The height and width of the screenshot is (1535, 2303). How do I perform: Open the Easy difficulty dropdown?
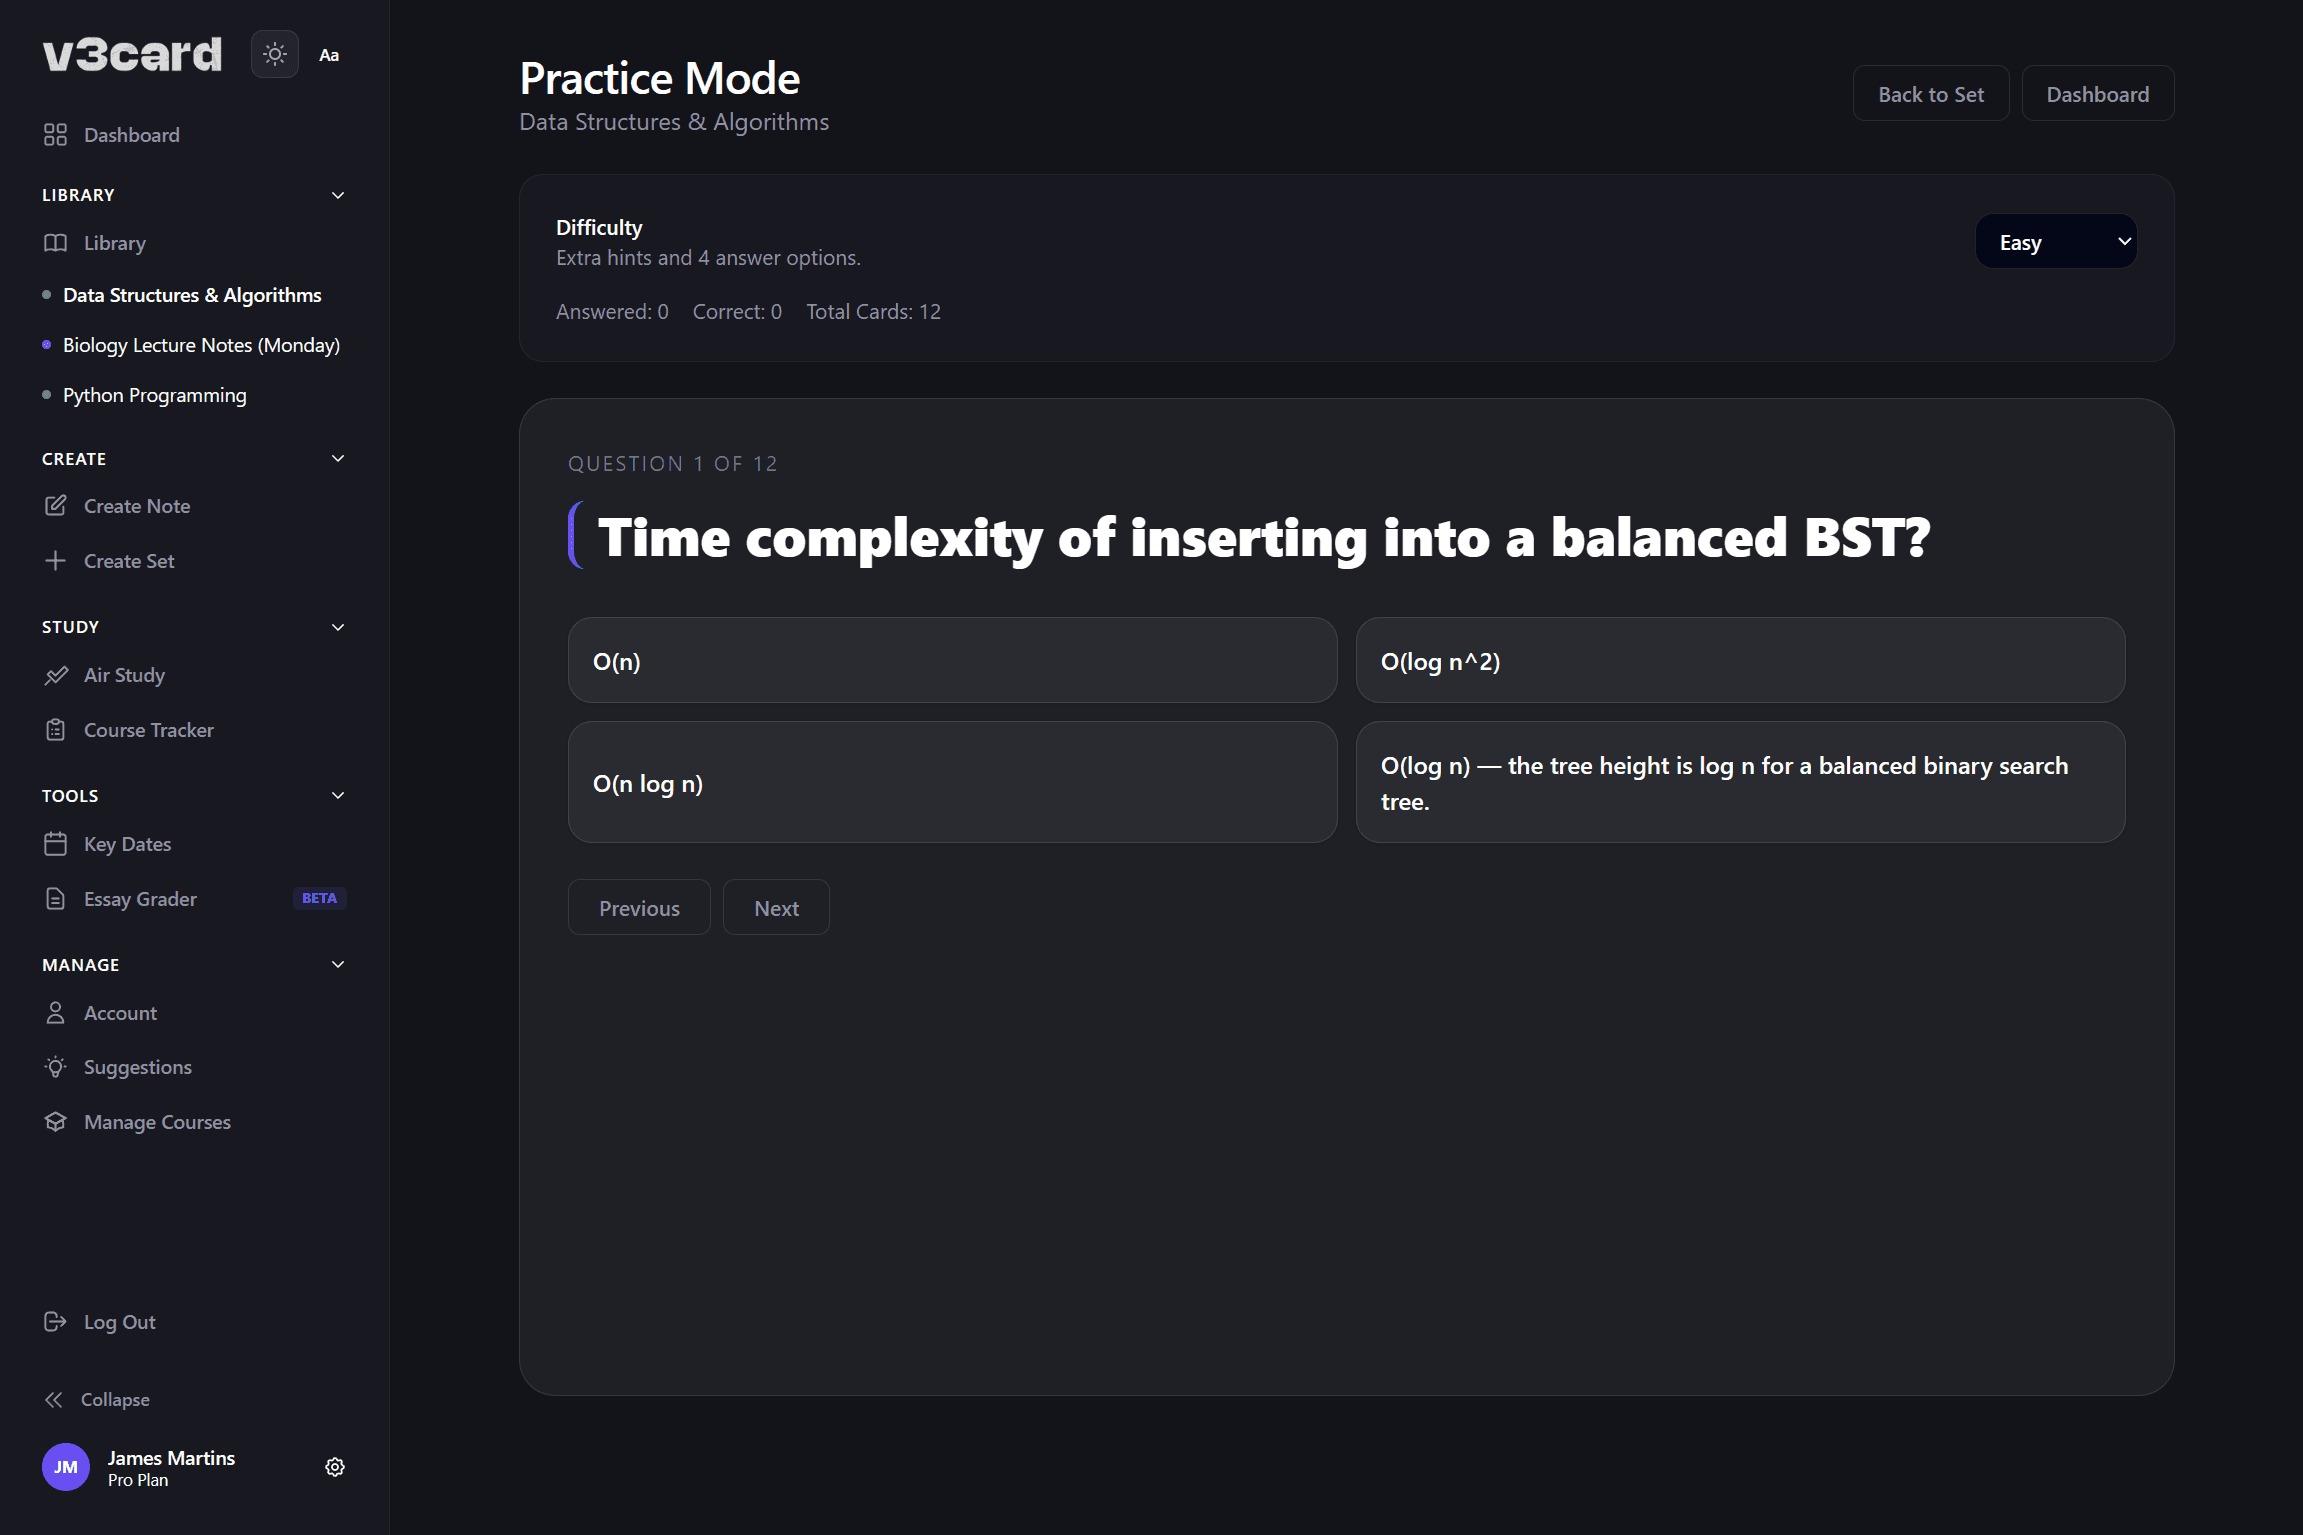(2055, 242)
